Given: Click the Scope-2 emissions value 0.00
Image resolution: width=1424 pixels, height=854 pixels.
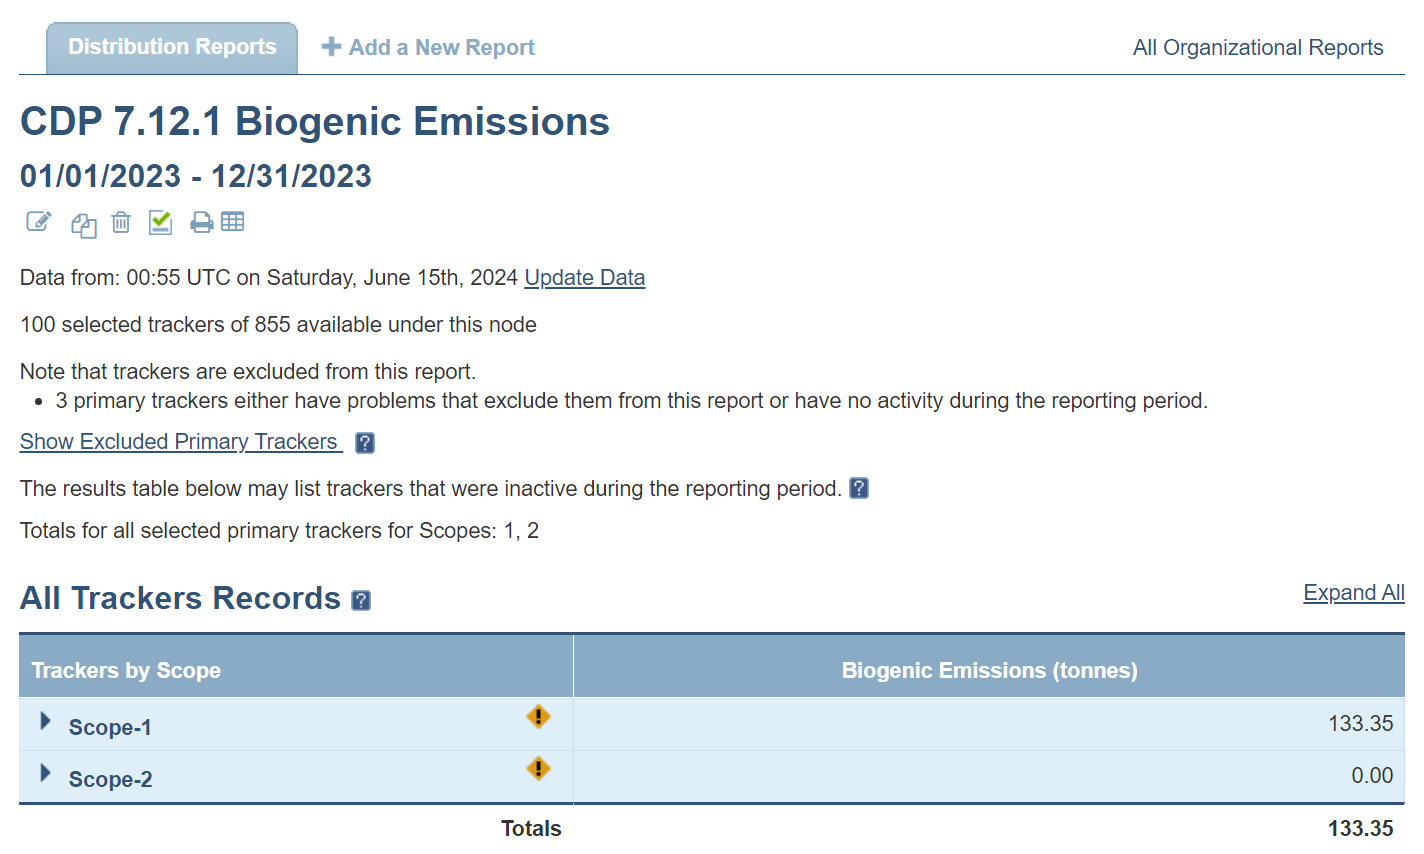Looking at the screenshot, I should click(1372, 776).
